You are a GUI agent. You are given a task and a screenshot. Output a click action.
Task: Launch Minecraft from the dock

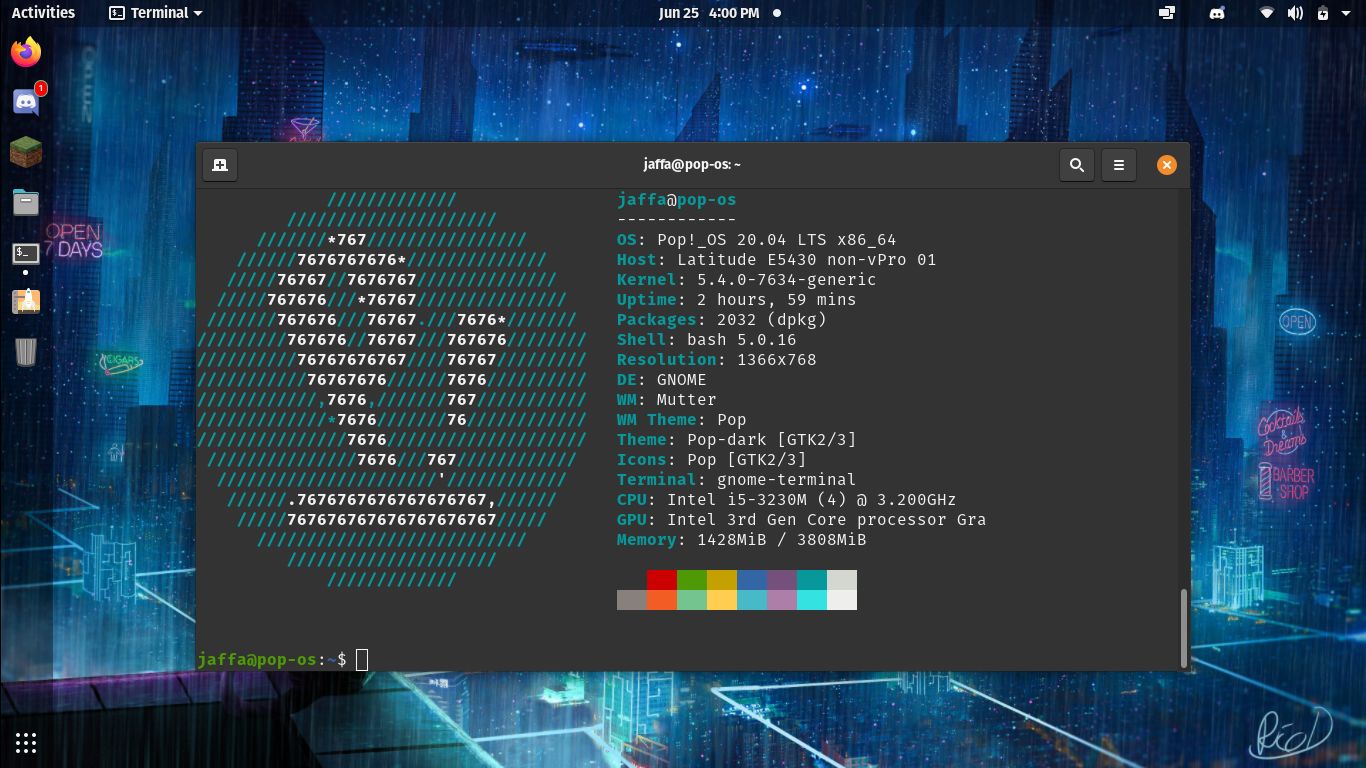coord(25,151)
